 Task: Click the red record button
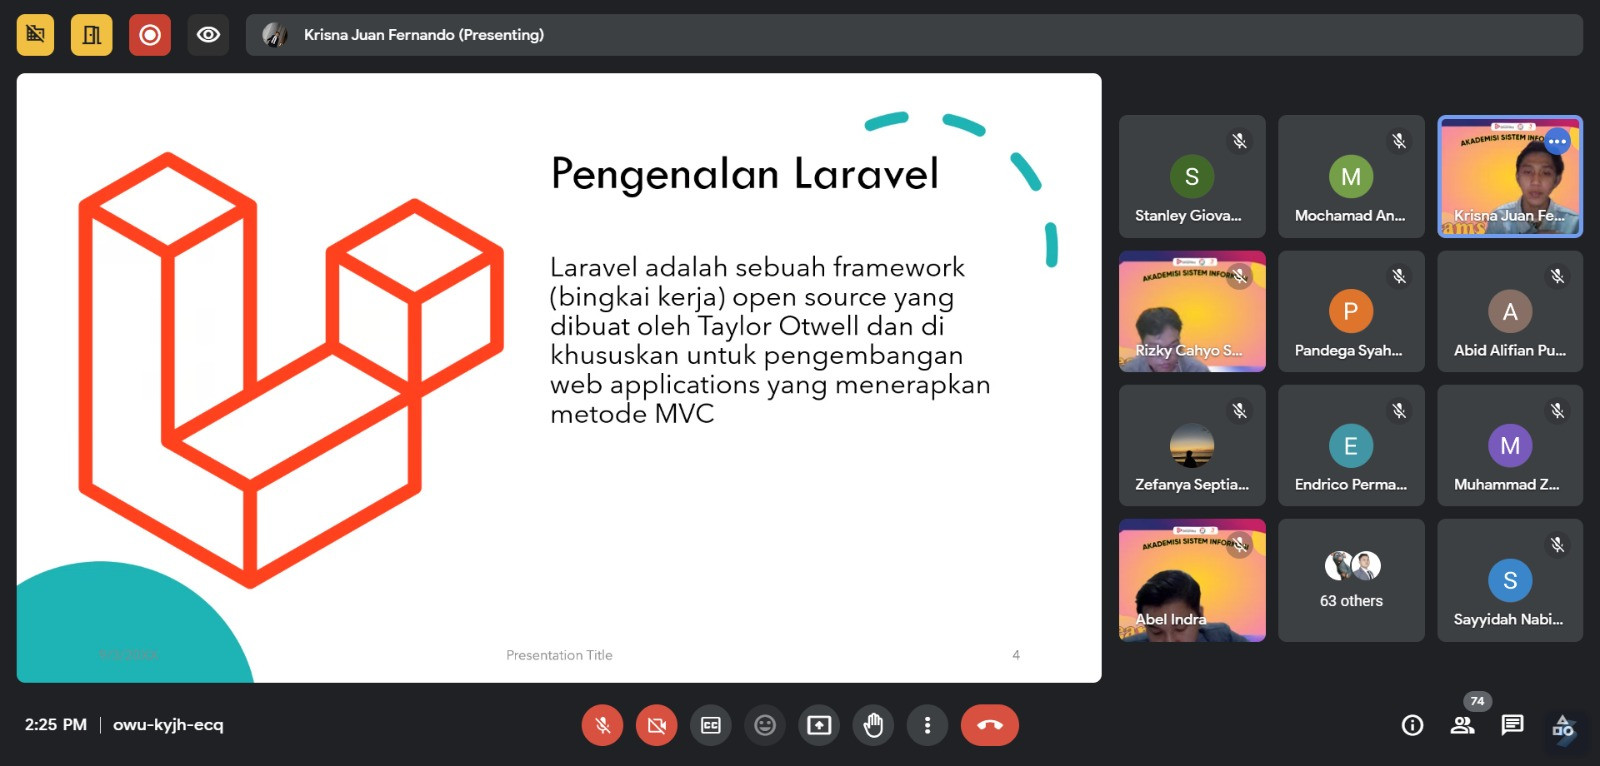[150, 35]
